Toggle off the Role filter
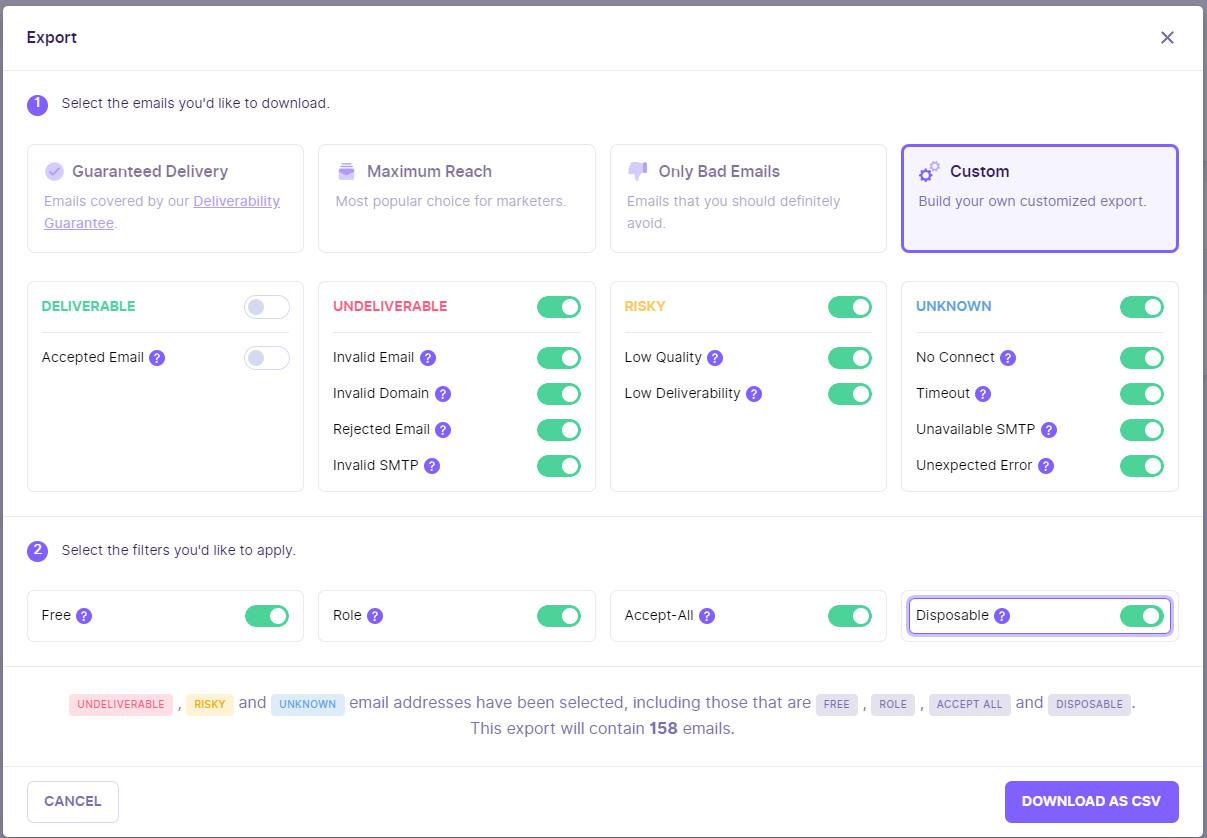1207x838 pixels. [559, 616]
